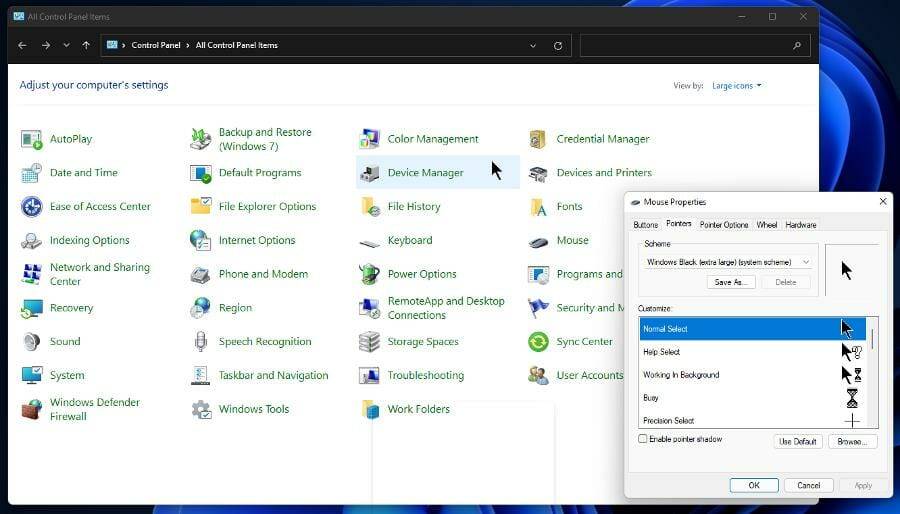Open the Sound speaker icon

tap(32, 342)
